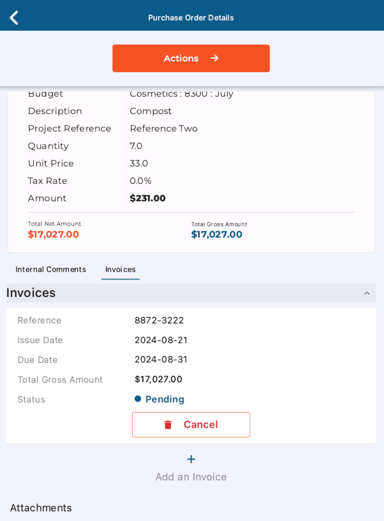Click the due date 2024-08-31

coord(161,360)
